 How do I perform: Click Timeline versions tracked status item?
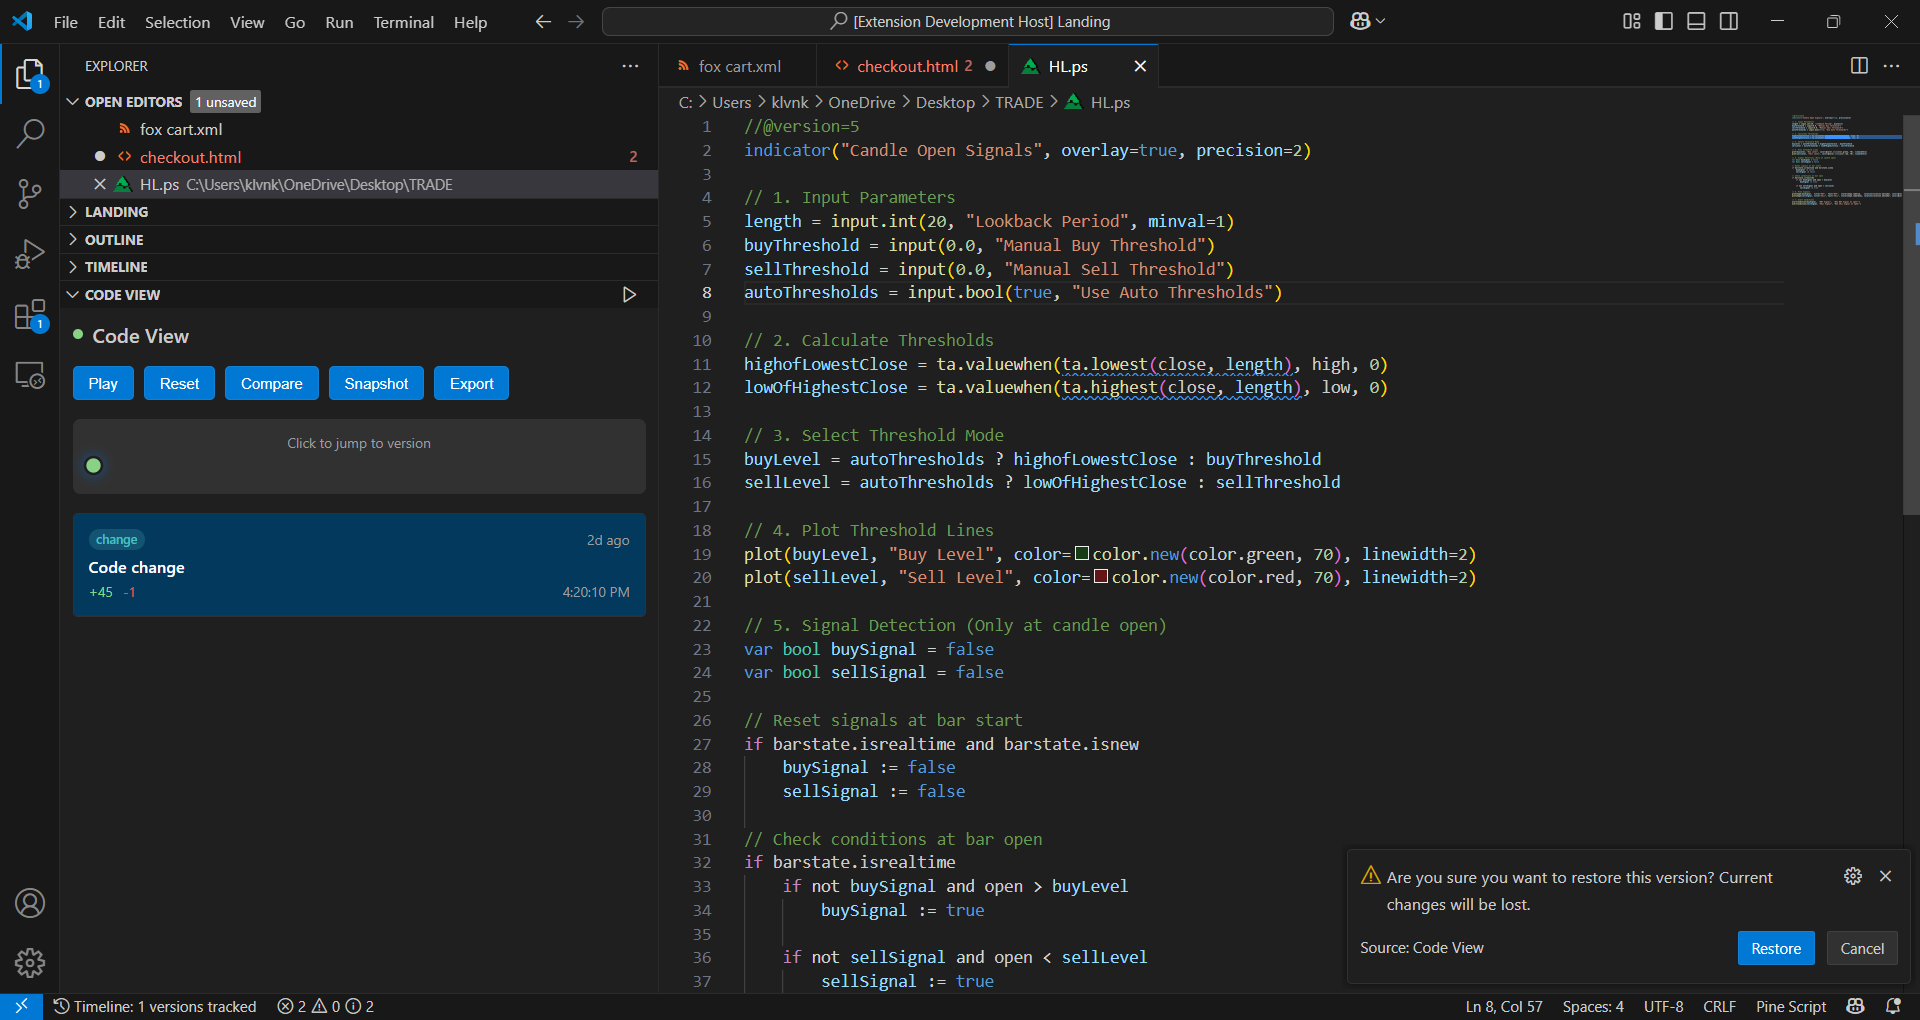155,1006
